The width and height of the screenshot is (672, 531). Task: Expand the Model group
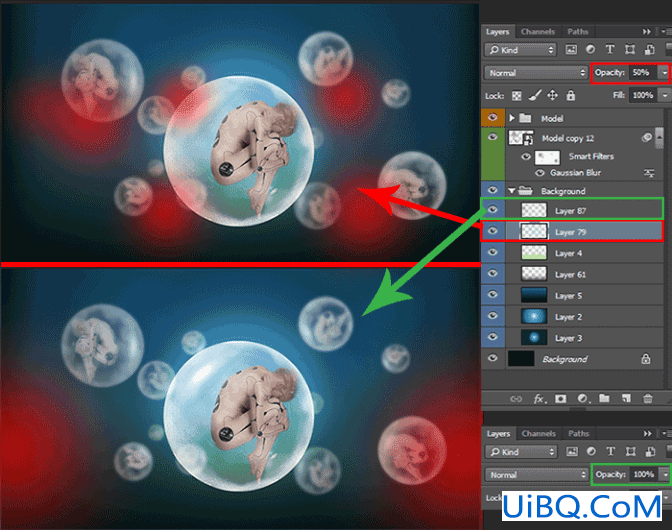click(512, 118)
